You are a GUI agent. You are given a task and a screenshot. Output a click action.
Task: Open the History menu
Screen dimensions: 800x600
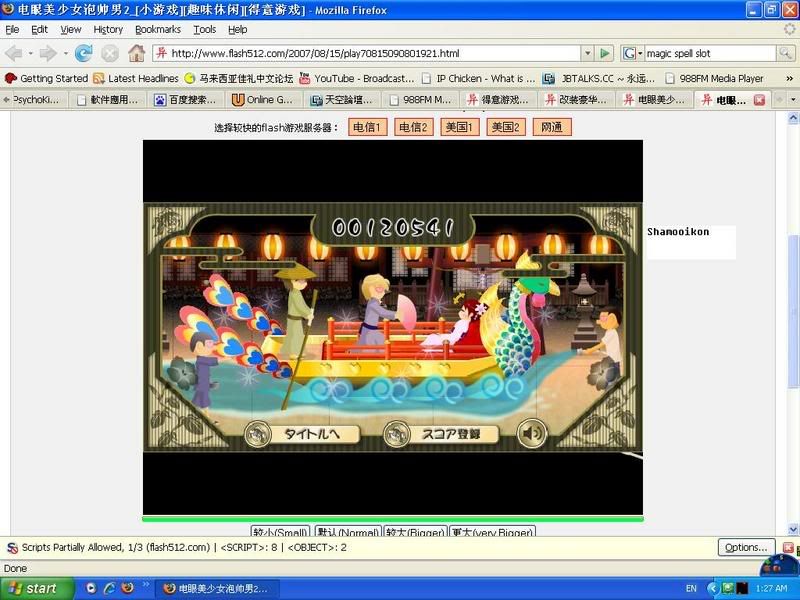point(108,30)
